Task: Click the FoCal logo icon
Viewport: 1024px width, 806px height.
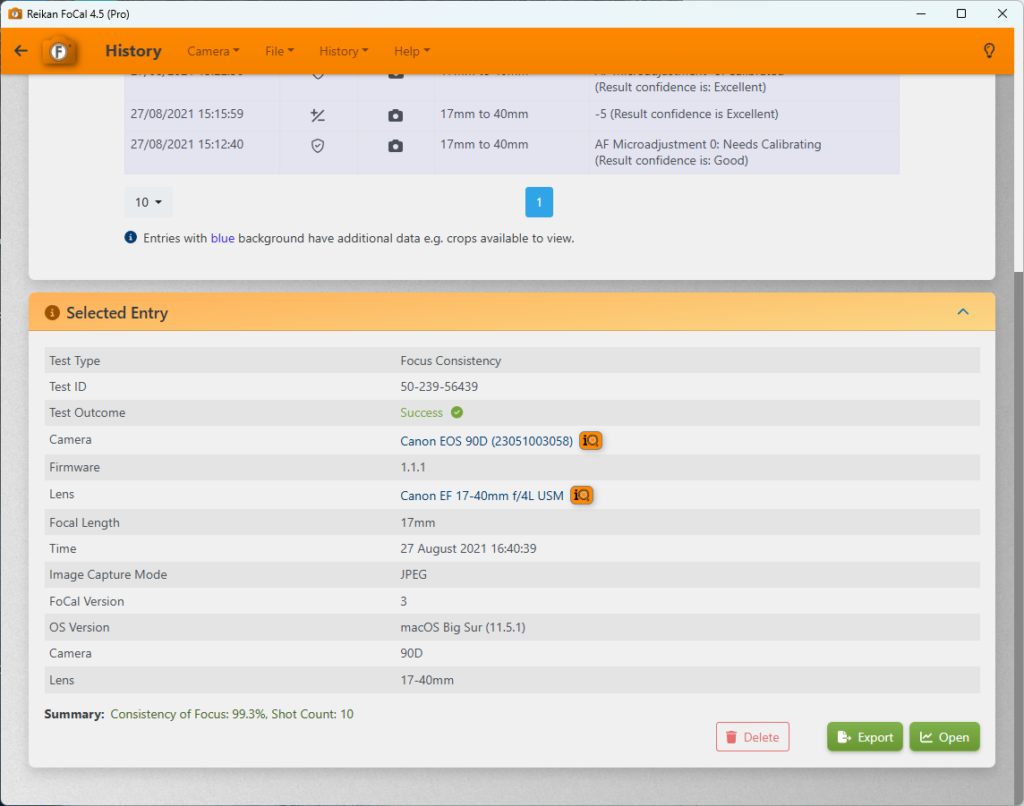Action: pos(59,51)
